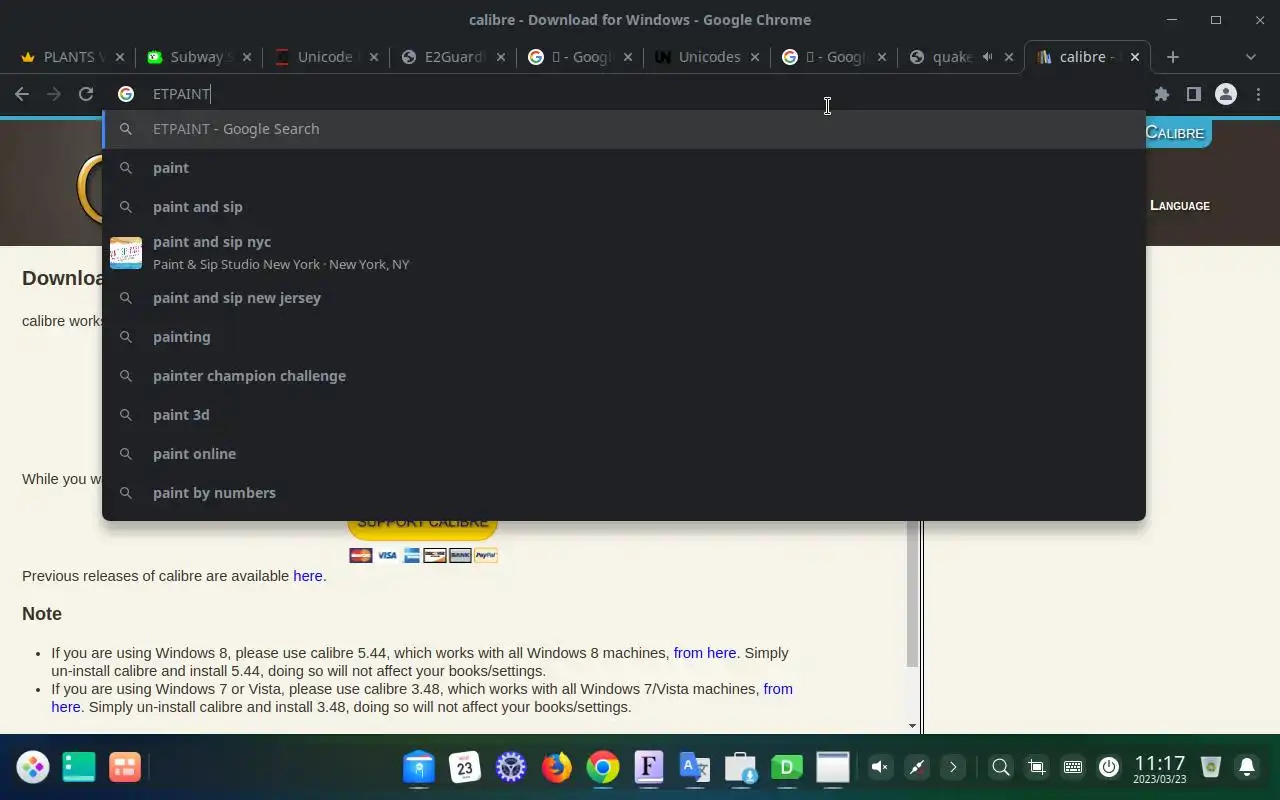Launch Firefox from the dock
Viewport: 1280px width, 800px height.
tap(557, 767)
